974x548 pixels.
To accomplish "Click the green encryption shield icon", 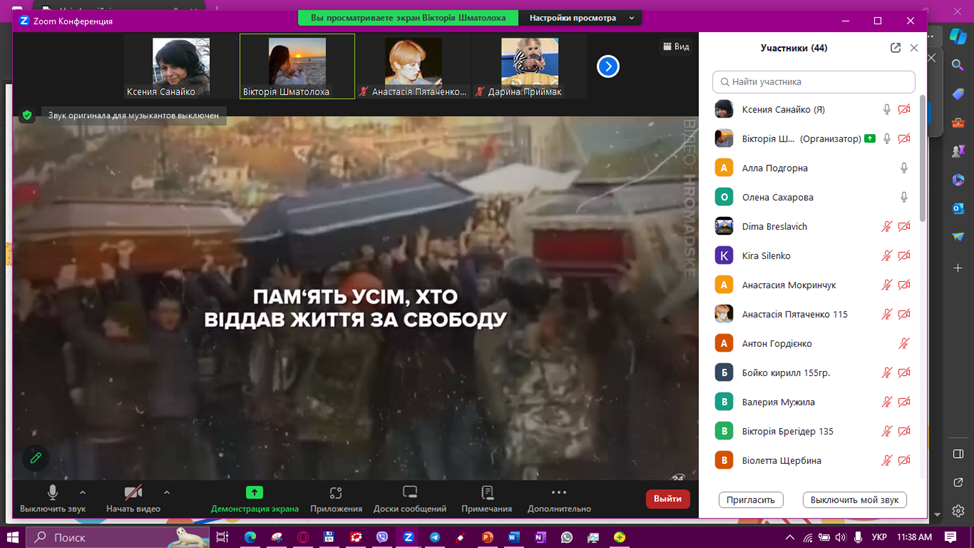I will [x=27, y=115].
